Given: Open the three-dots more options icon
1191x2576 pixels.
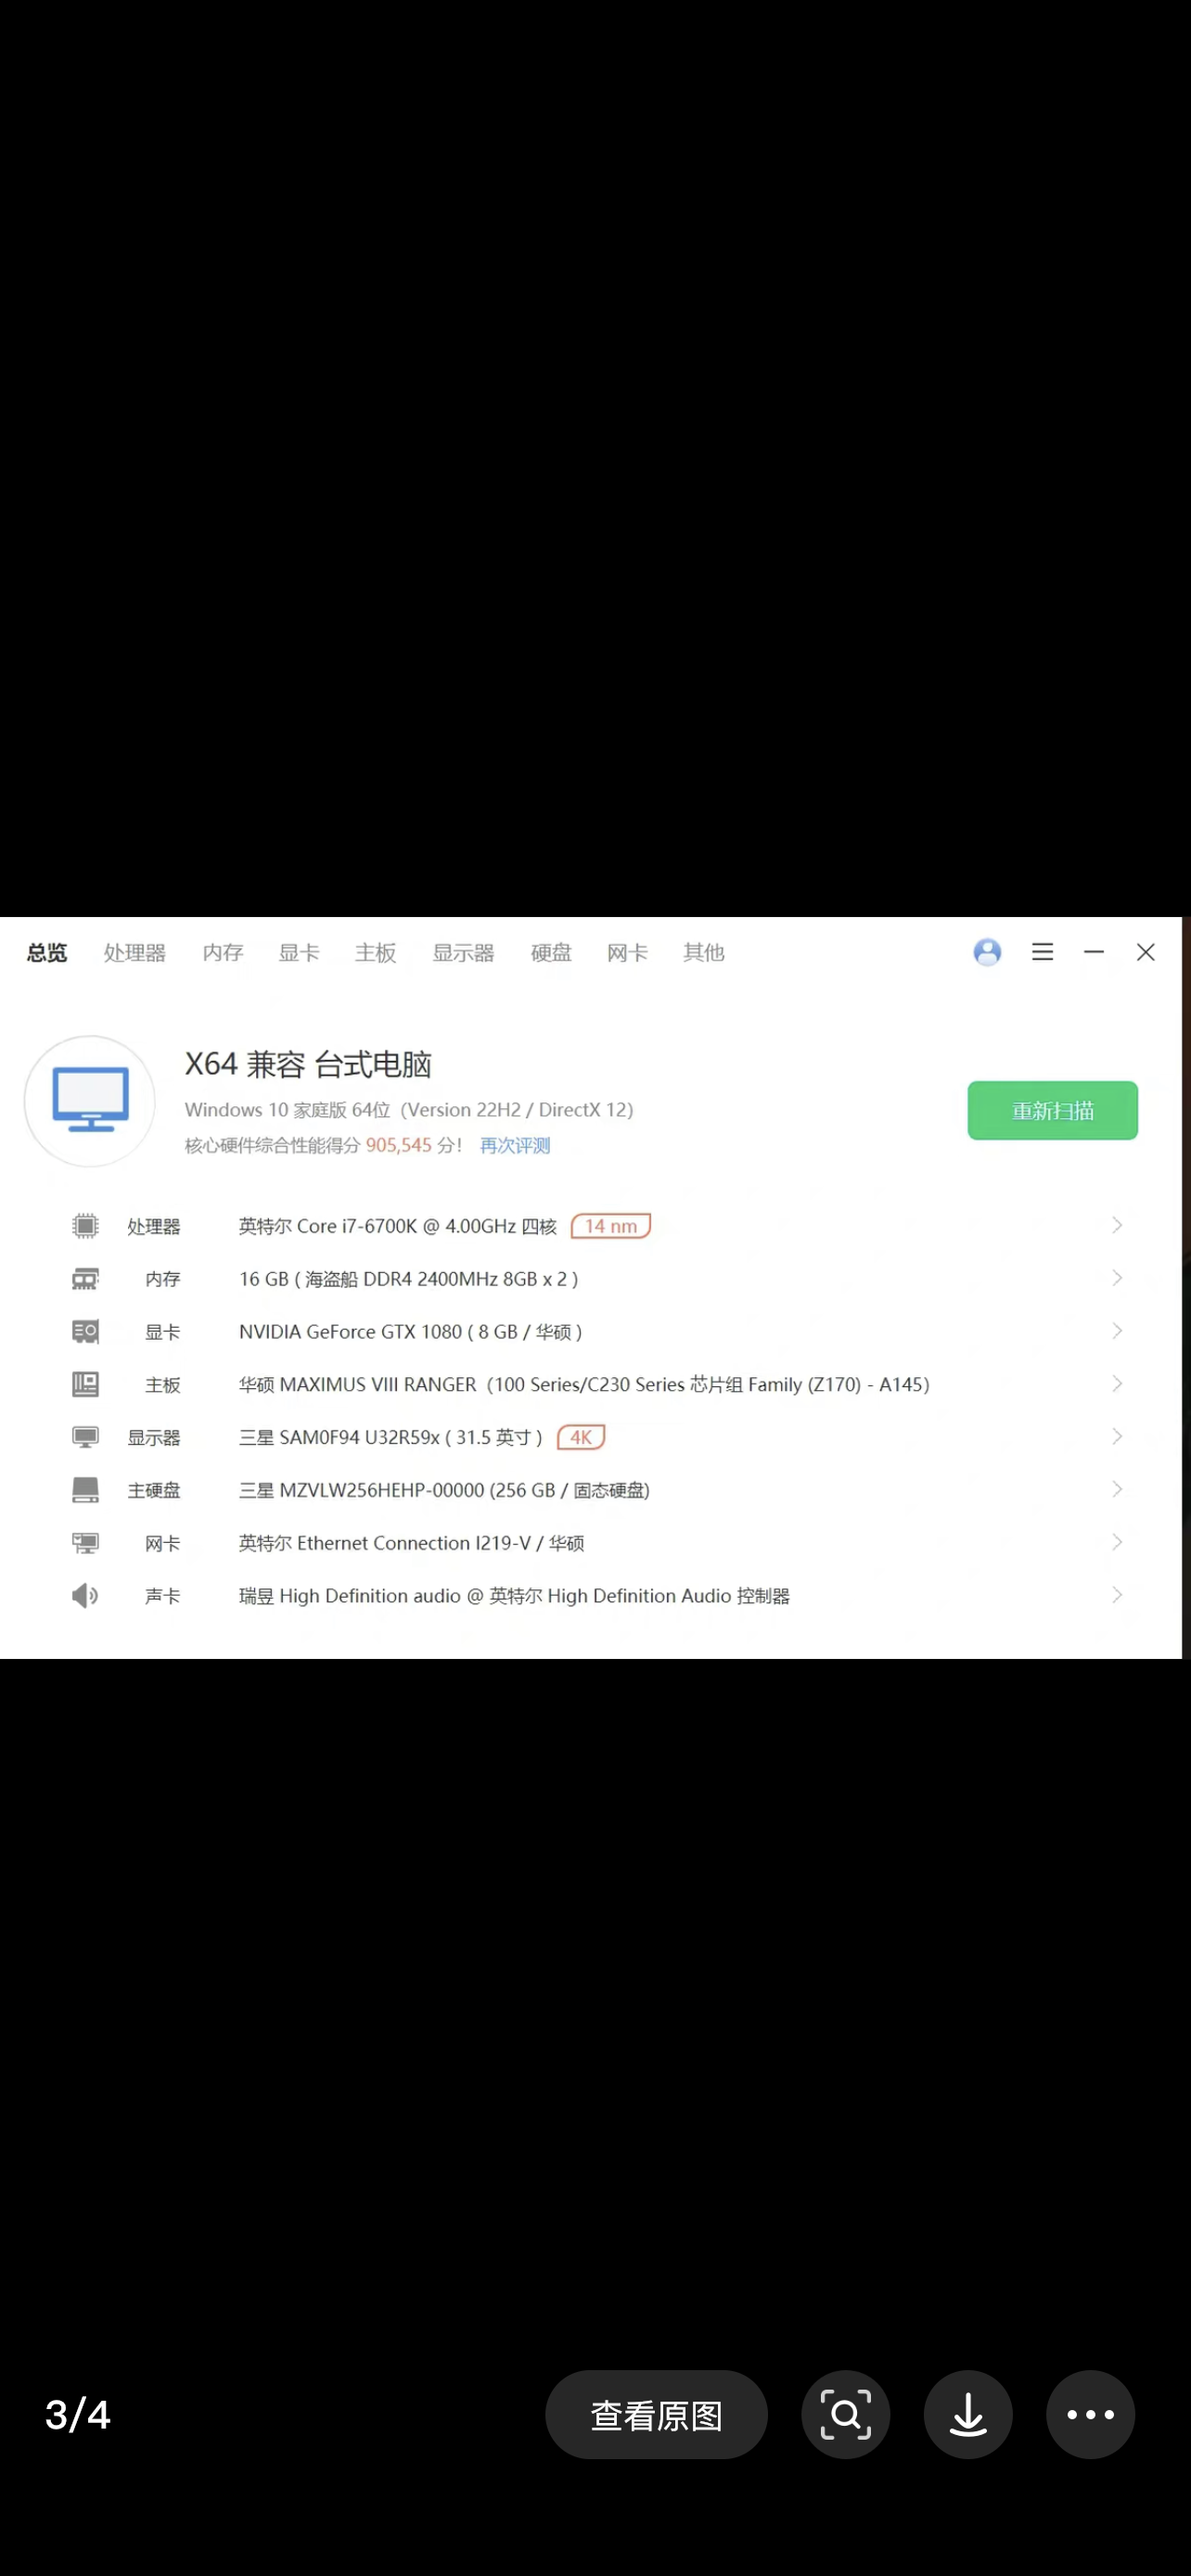Looking at the screenshot, I should pyautogui.click(x=1090, y=2414).
